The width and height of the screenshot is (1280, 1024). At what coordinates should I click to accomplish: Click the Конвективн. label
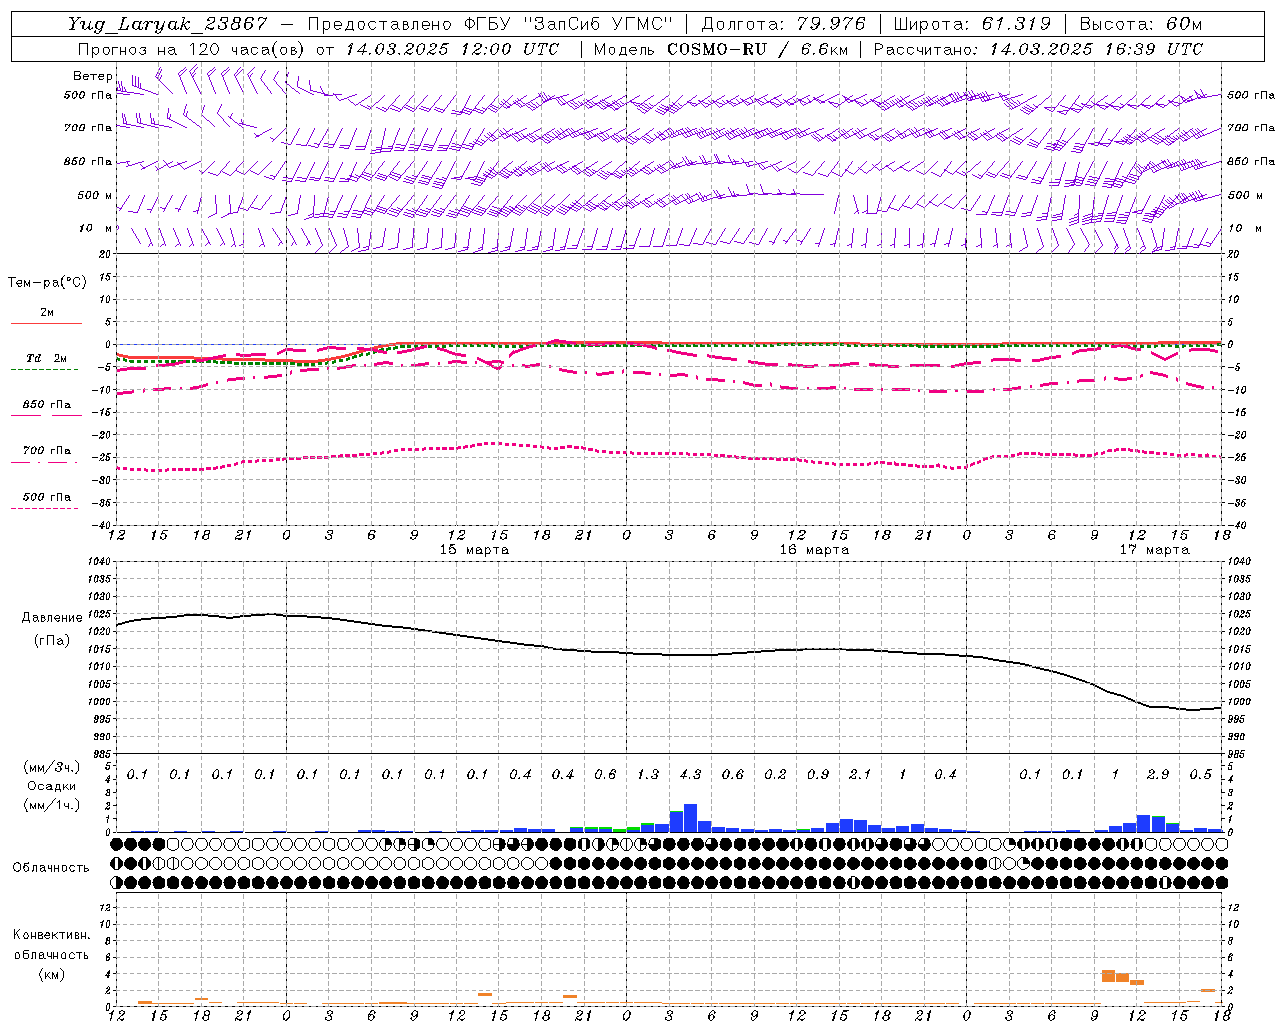coord(51,935)
